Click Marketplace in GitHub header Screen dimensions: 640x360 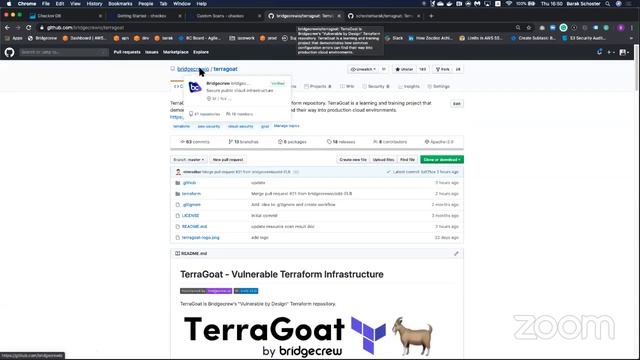click(176, 52)
